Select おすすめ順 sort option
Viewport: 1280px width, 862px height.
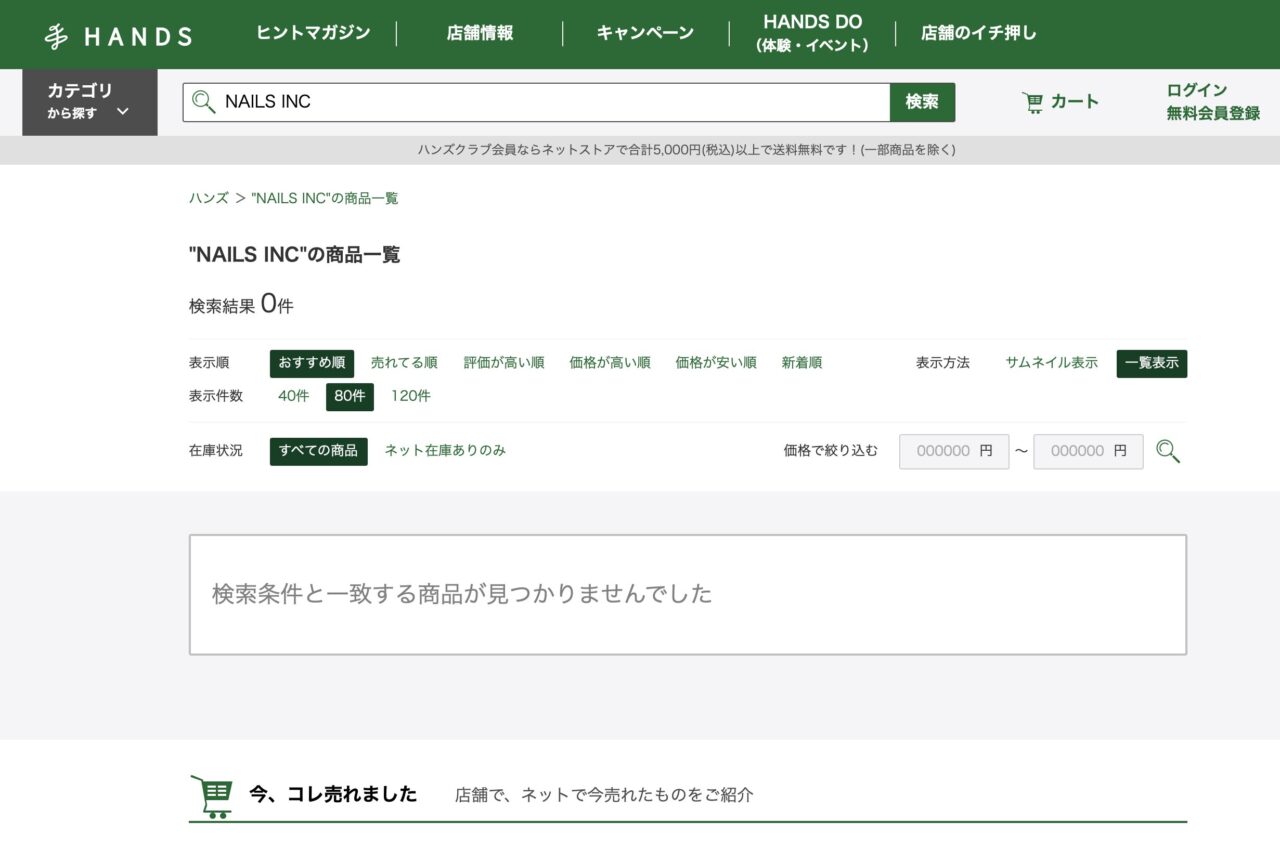(312, 363)
